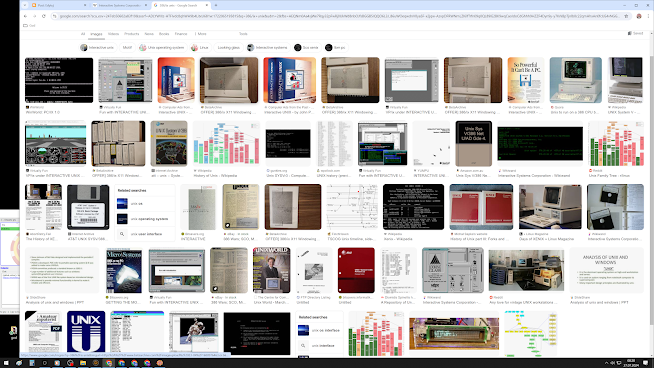This screenshot has height=368, width=654.
Task: Click the address bar URL field
Action: click(x=339, y=16)
